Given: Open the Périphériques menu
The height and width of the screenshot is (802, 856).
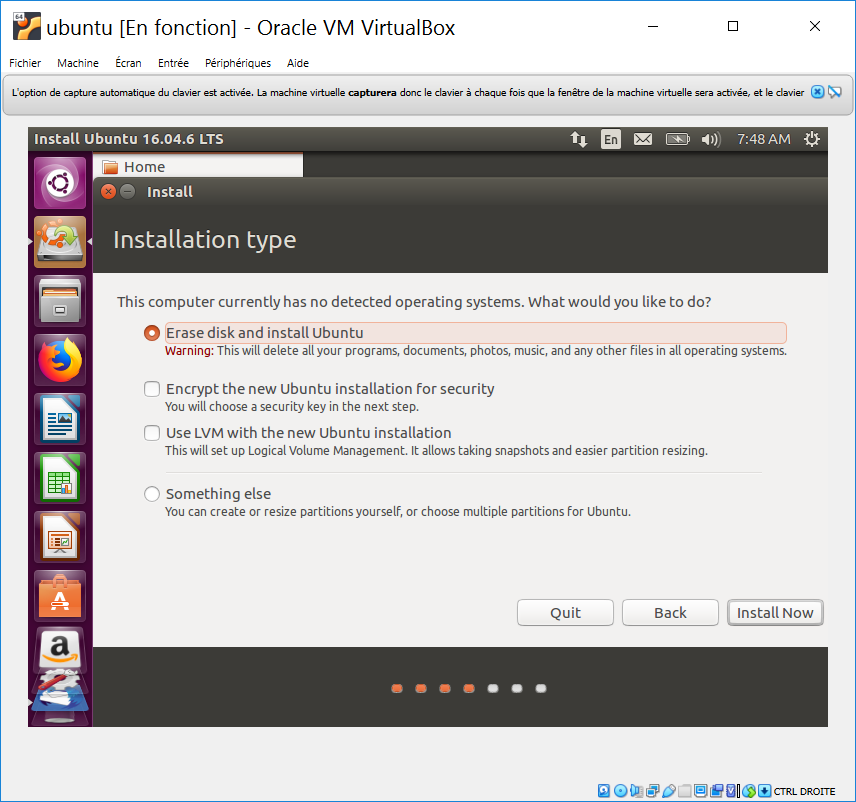Looking at the screenshot, I should [x=238, y=63].
